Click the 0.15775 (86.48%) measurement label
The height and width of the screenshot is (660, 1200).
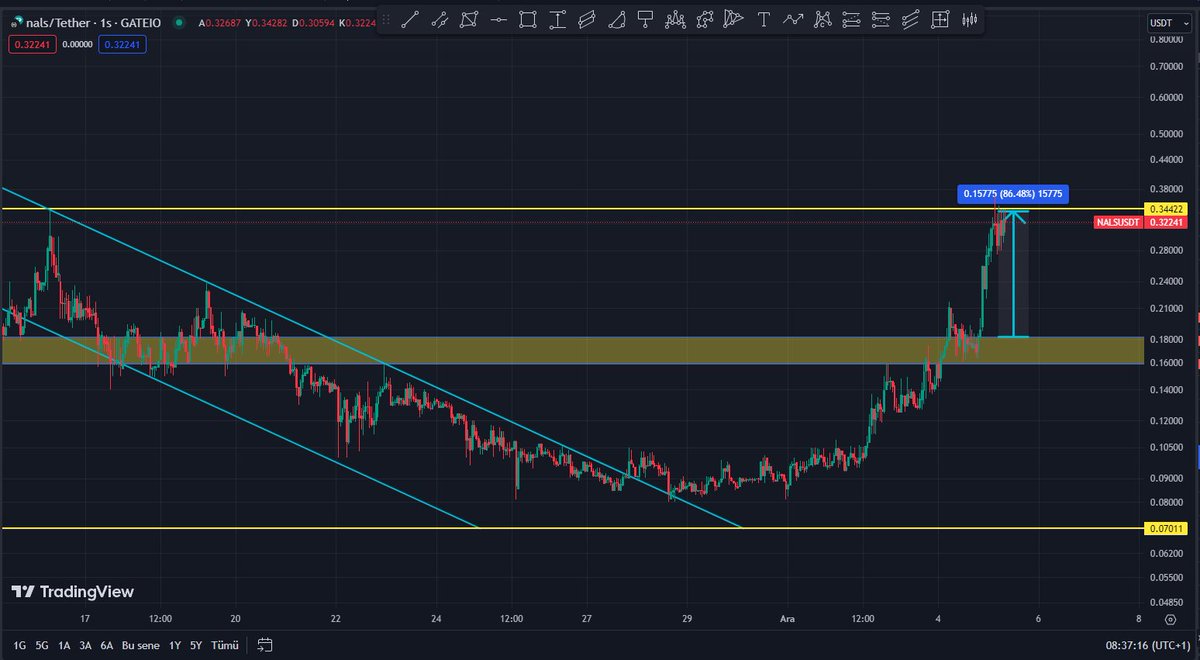pos(1015,194)
